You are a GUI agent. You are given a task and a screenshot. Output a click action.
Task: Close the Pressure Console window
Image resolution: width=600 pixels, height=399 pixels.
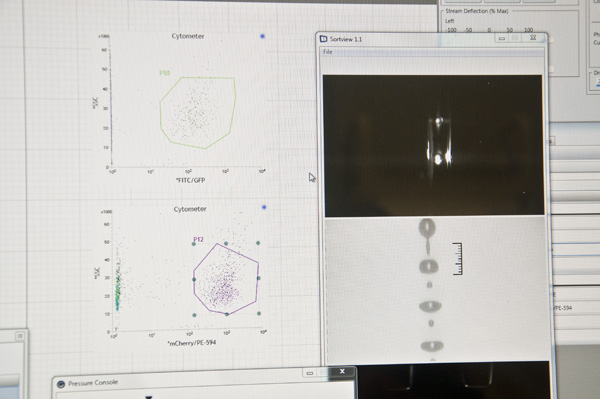[x=342, y=371]
